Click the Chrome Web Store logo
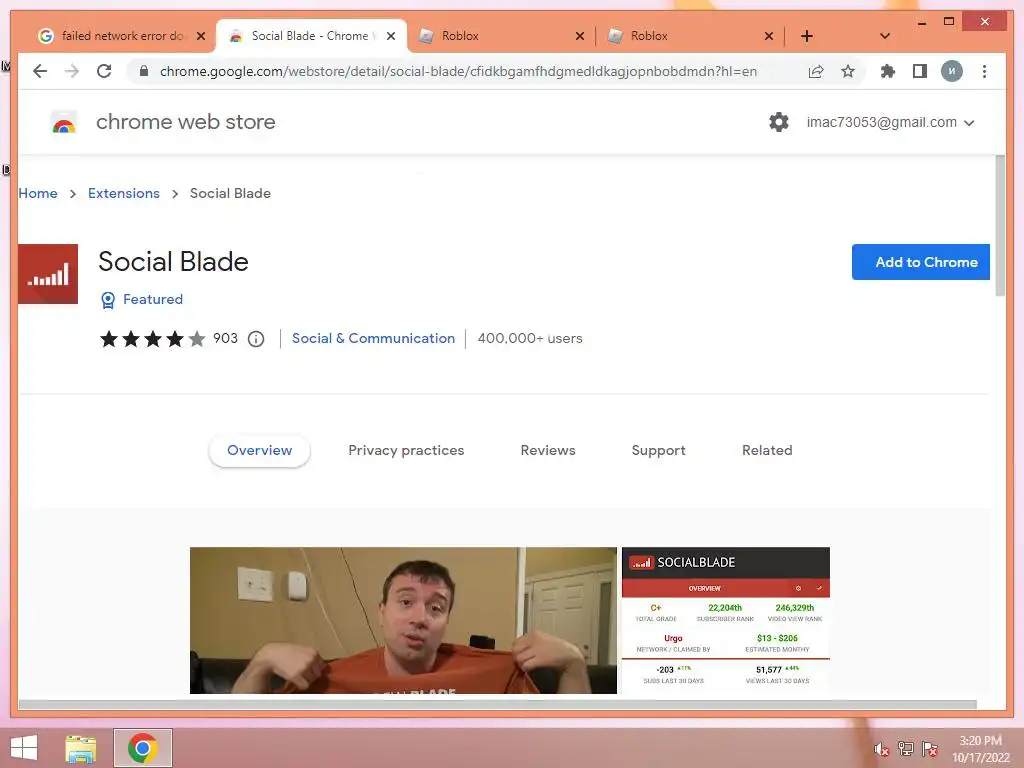1024x768 pixels. (x=63, y=122)
